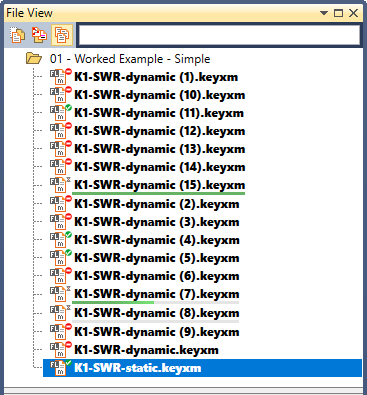Maximize the File View panel
367x395 pixels.
click(338, 13)
